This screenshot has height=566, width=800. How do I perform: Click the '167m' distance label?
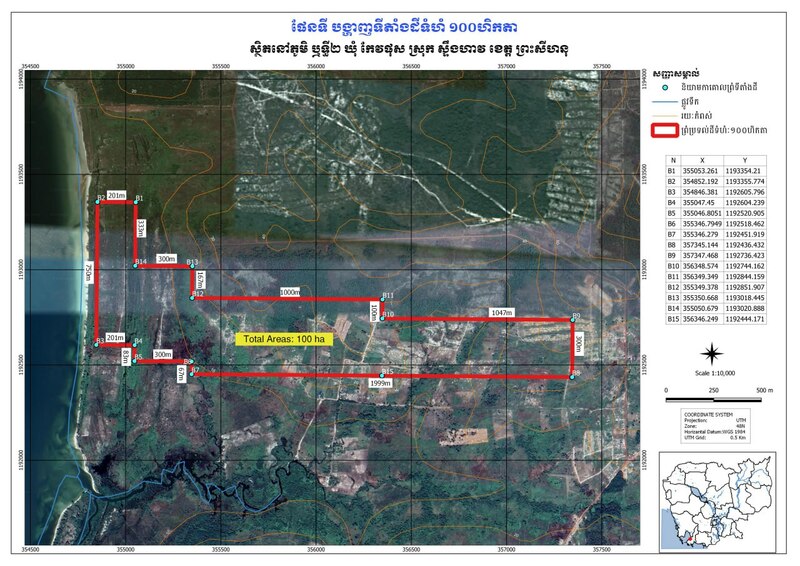199,280
